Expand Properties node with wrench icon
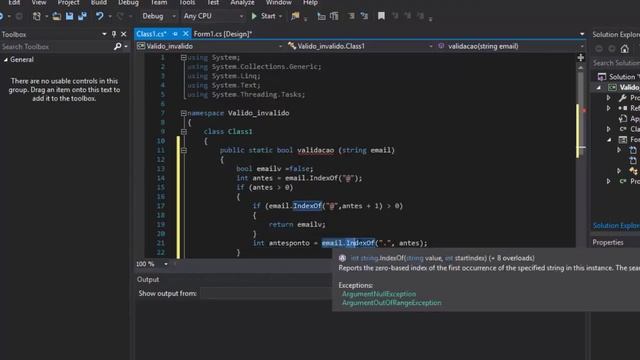The image size is (640, 360). point(609,98)
